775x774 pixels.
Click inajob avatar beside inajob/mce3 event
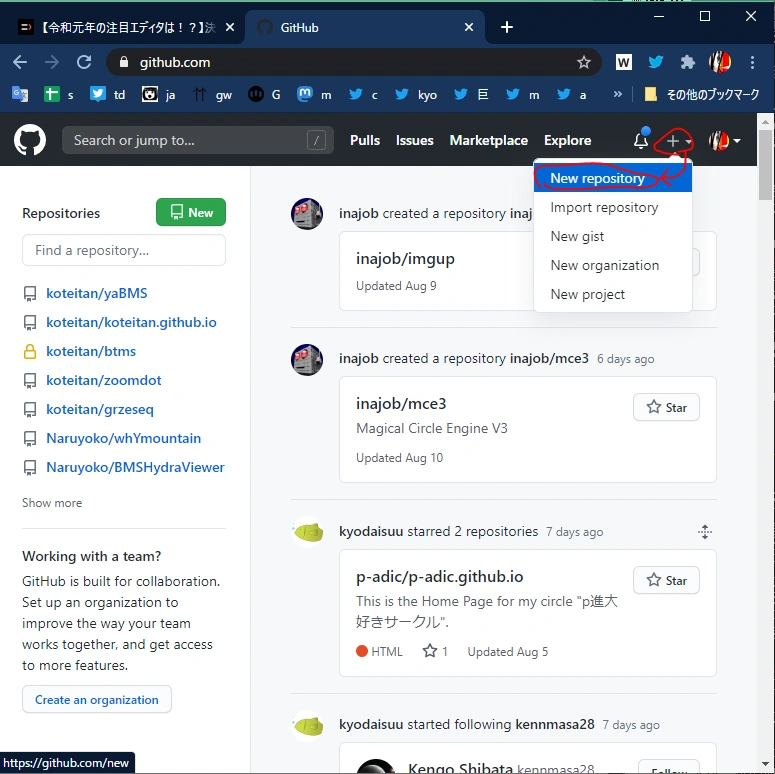point(307,359)
